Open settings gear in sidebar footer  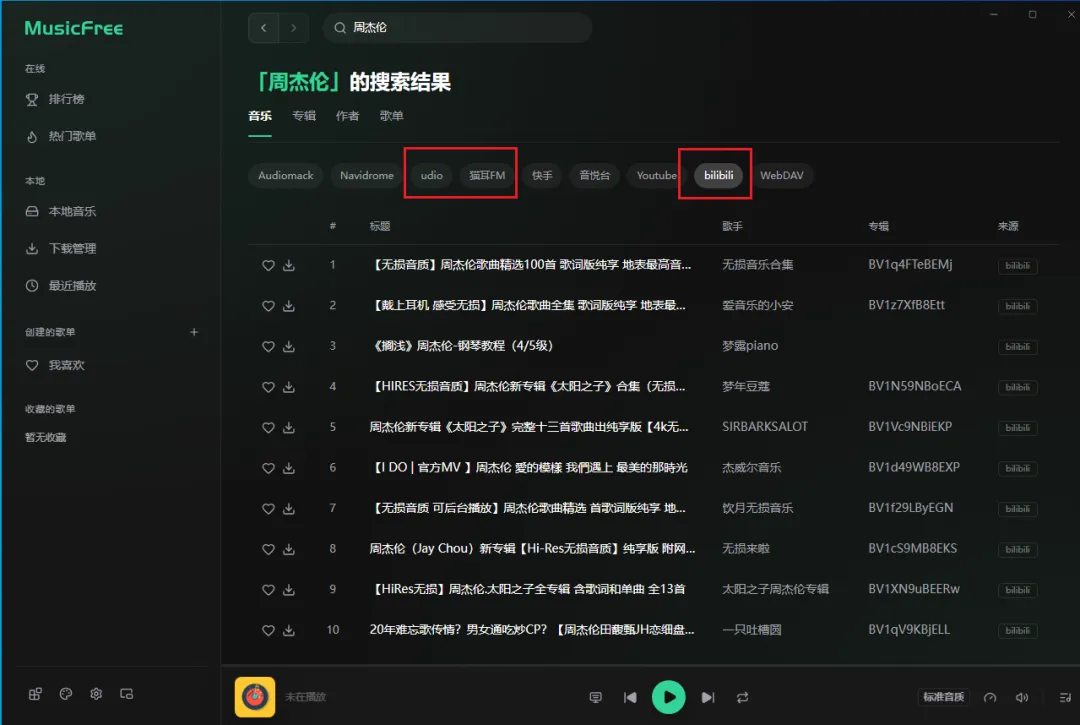click(96, 694)
